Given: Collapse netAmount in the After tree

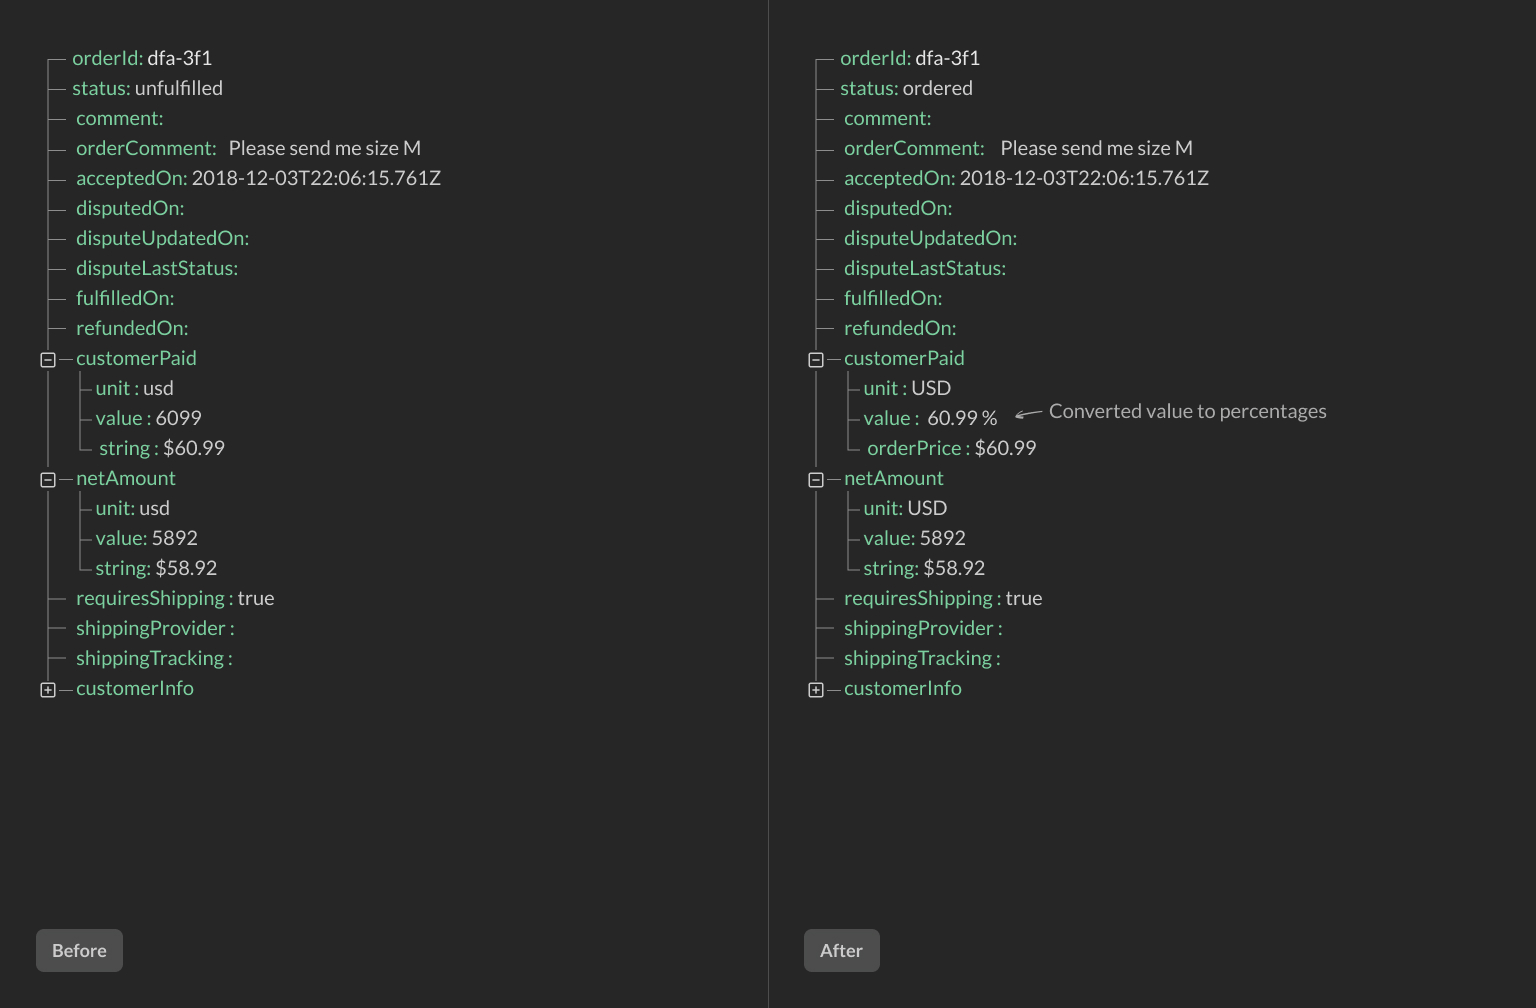Looking at the screenshot, I should 815,479.
